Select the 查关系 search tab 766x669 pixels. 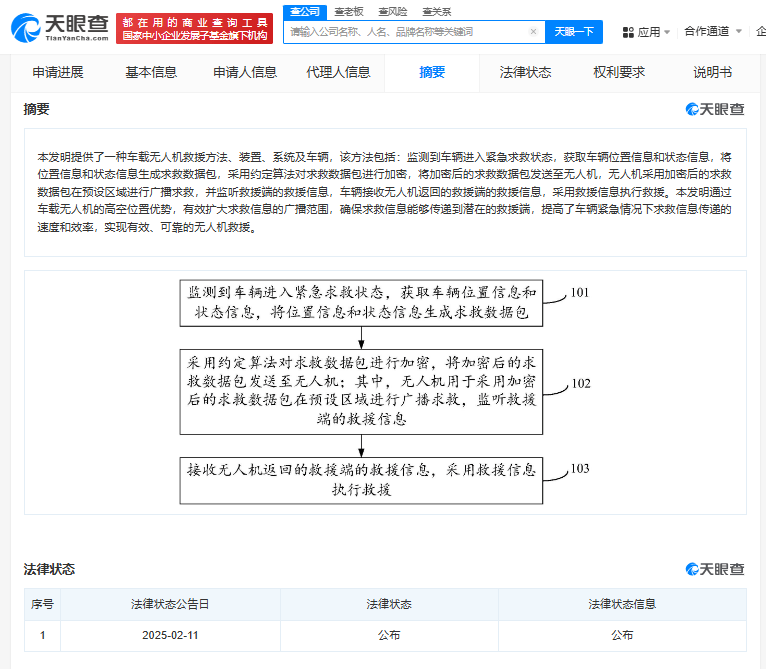click(x=437, y=12)
